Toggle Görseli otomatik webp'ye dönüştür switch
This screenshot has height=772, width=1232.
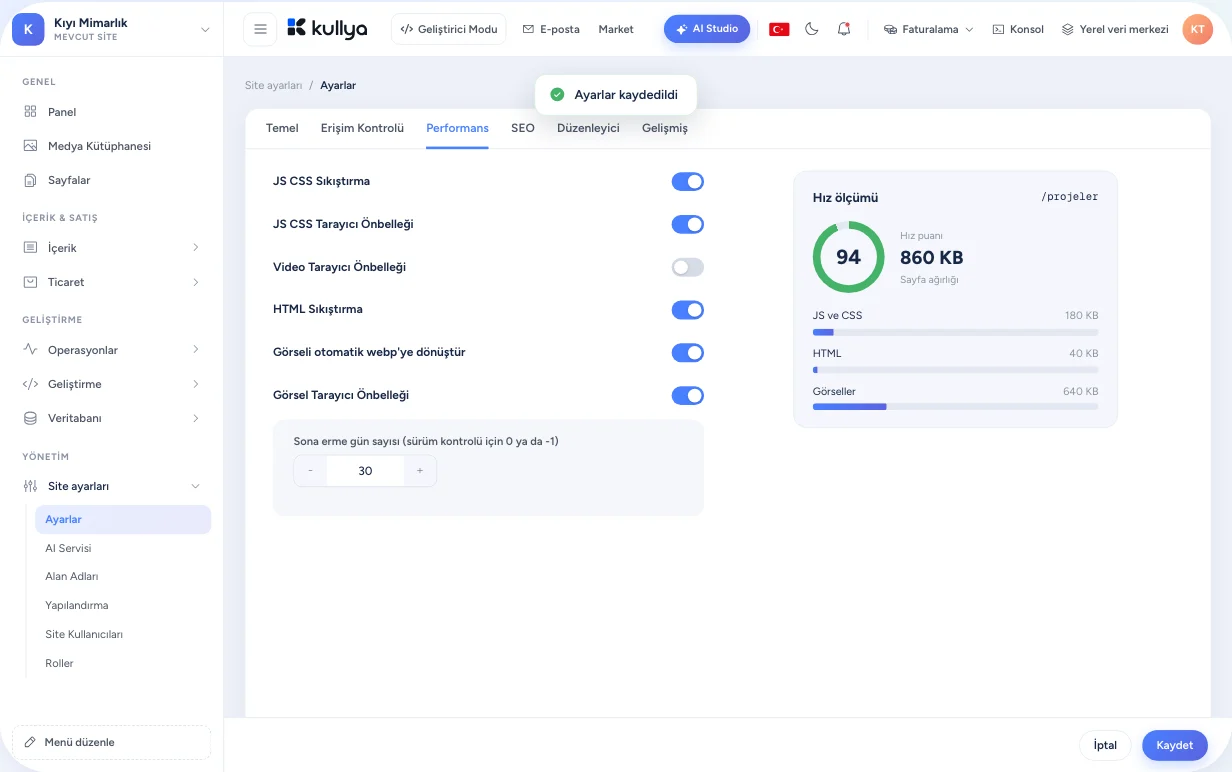(x=688, y=352)
